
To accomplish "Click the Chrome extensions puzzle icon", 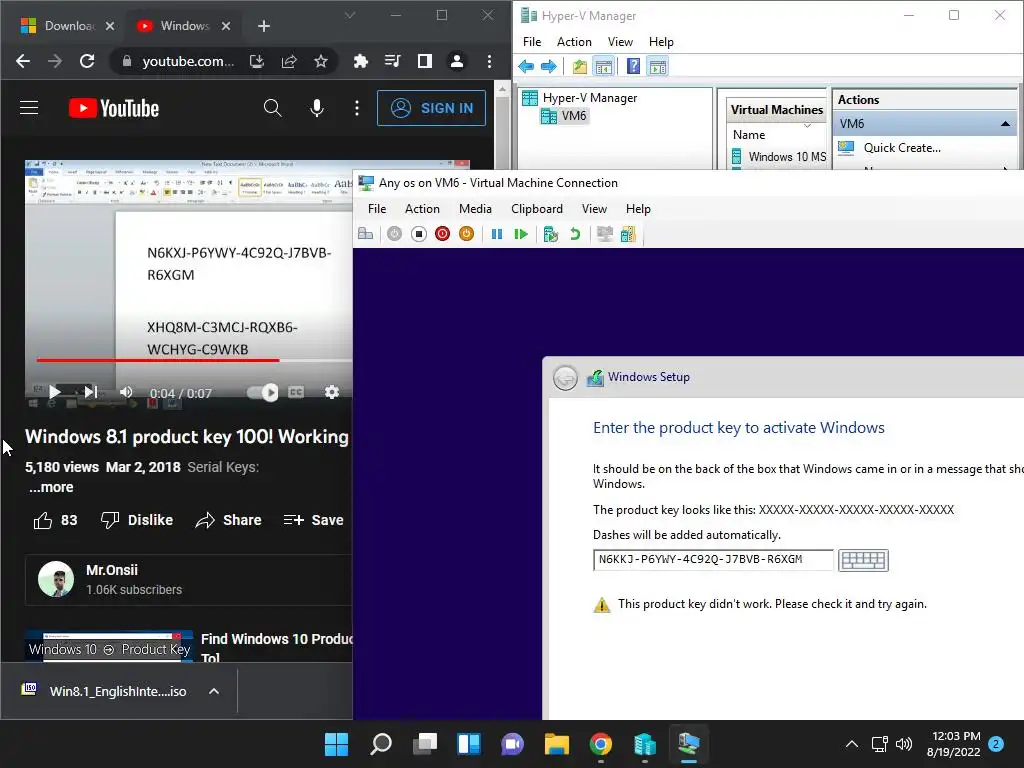I will [360, 61].
